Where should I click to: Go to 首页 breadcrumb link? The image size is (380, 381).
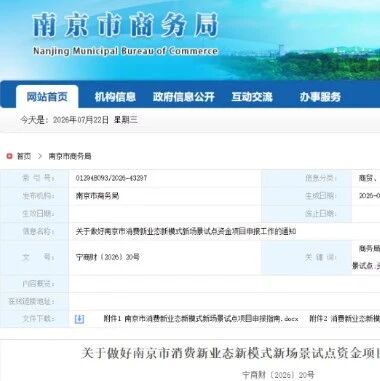click(24, 156)
